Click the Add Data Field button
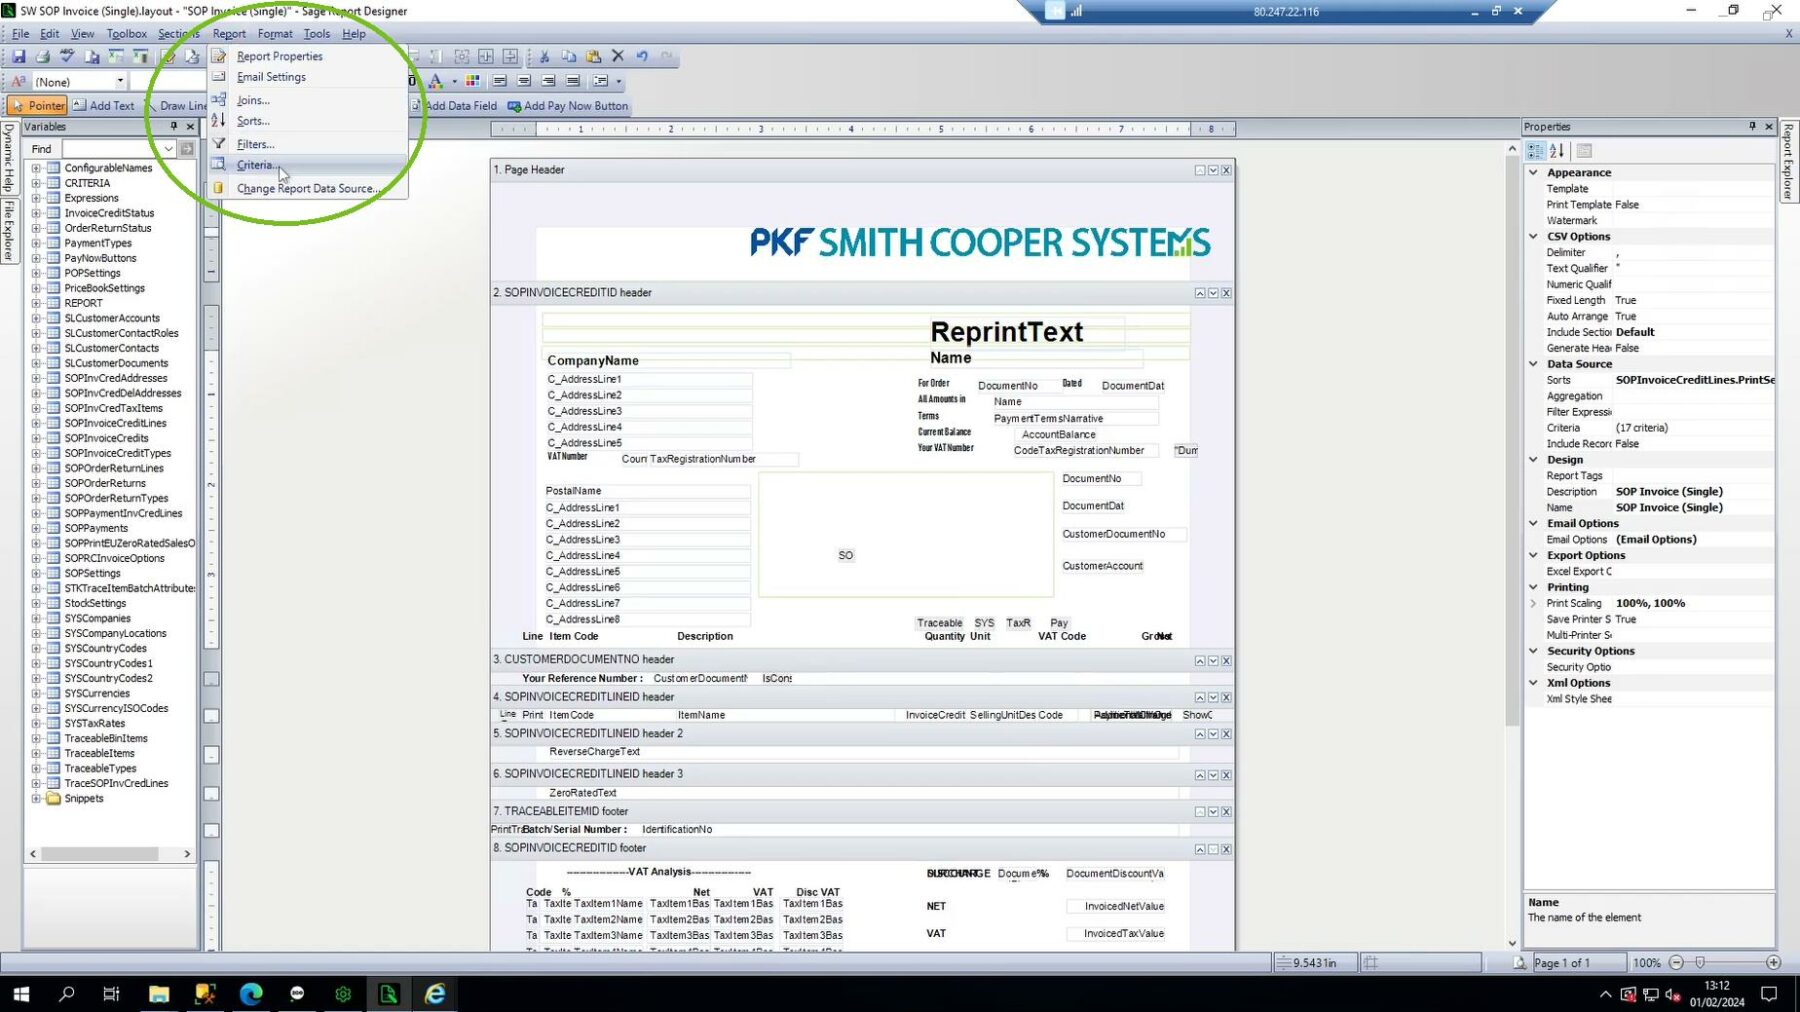Viewport: 1800px width, 1012px height. [454, 105]
